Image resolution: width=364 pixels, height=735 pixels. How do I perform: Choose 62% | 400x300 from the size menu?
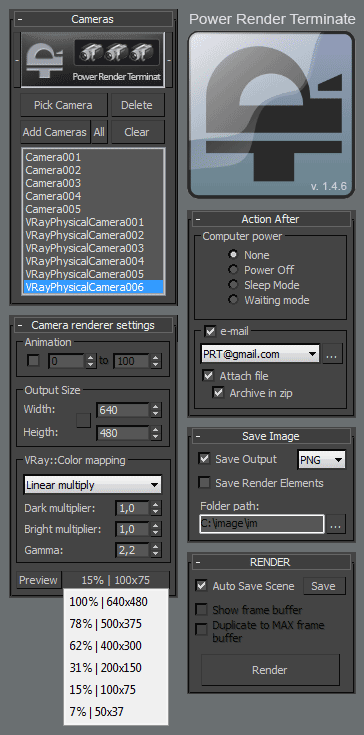[x=116, y=646]
